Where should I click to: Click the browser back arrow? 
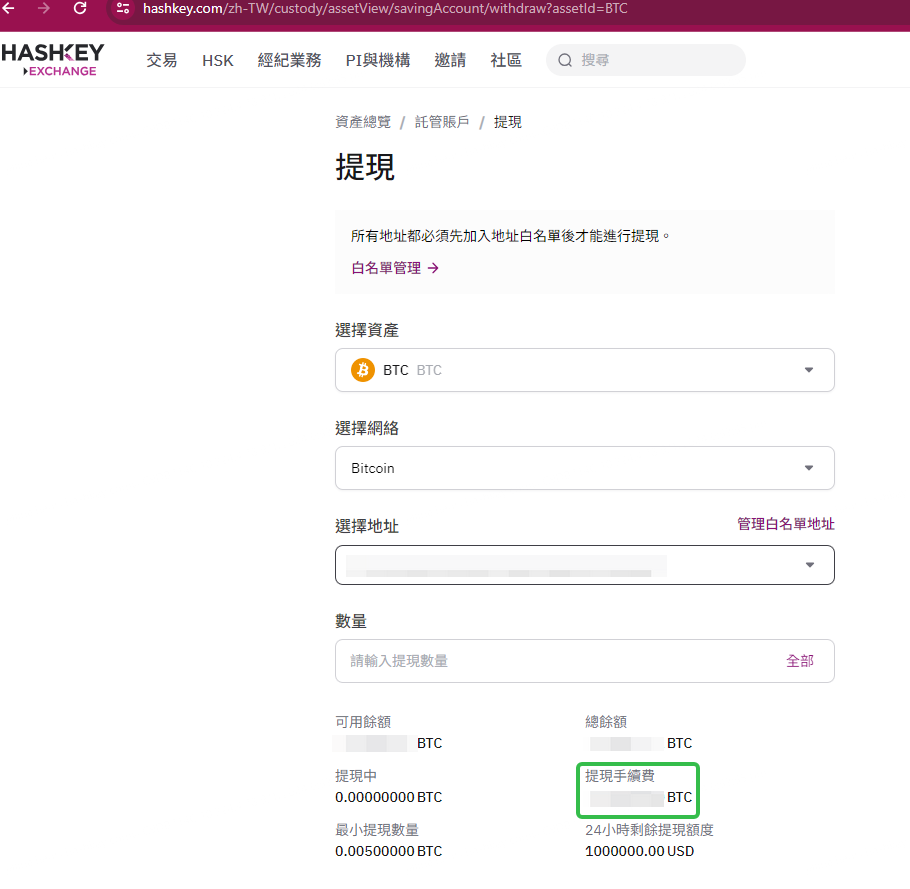[8, 8]
